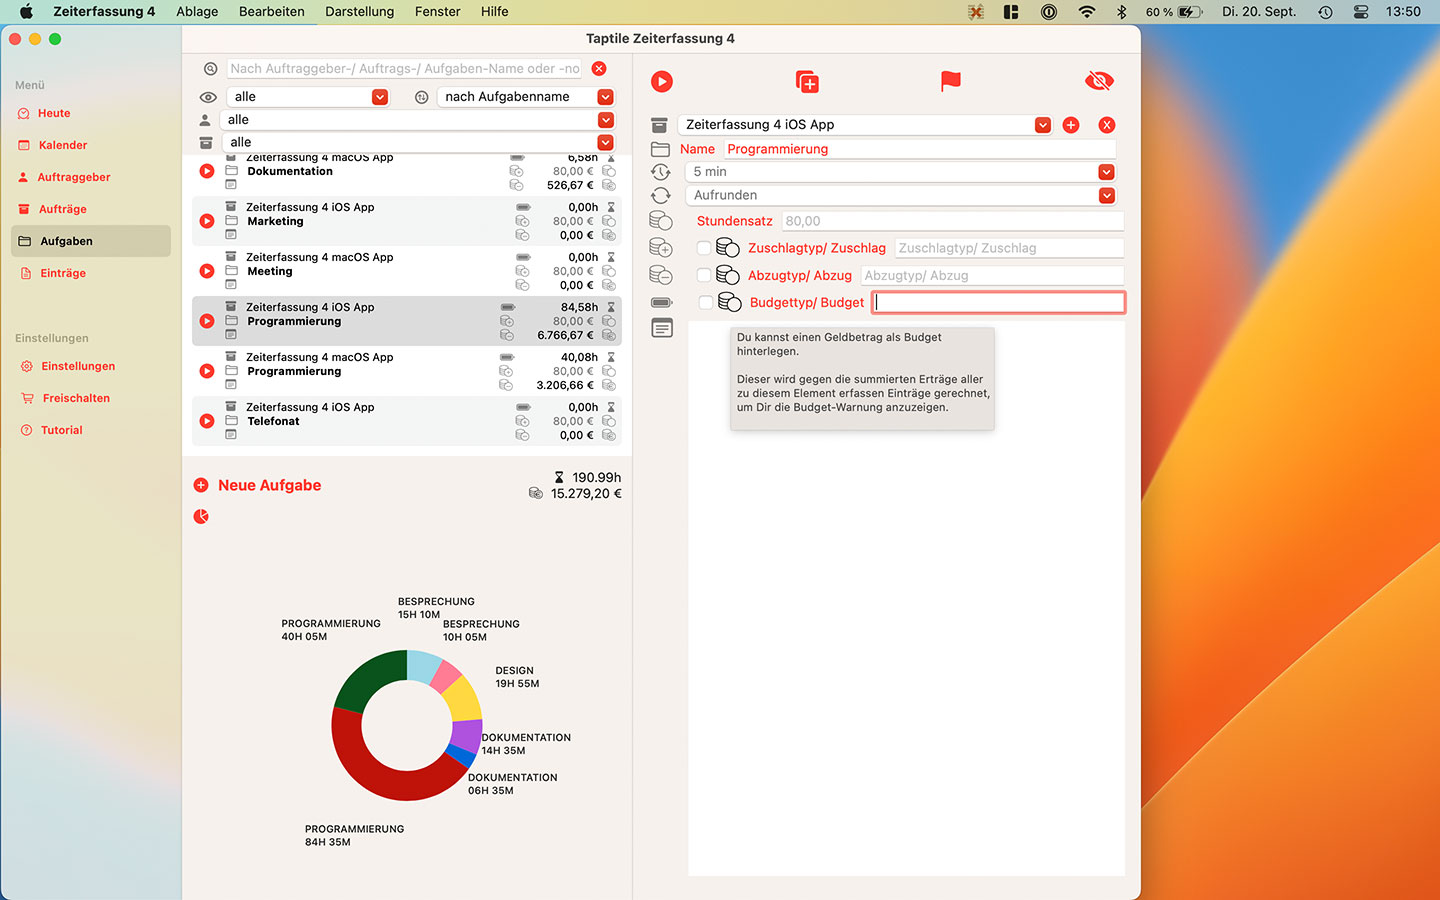Open Fenster menu in menu bar
Image resolution: width=1440 pixels, height=900 pixels.
(438, 12)
